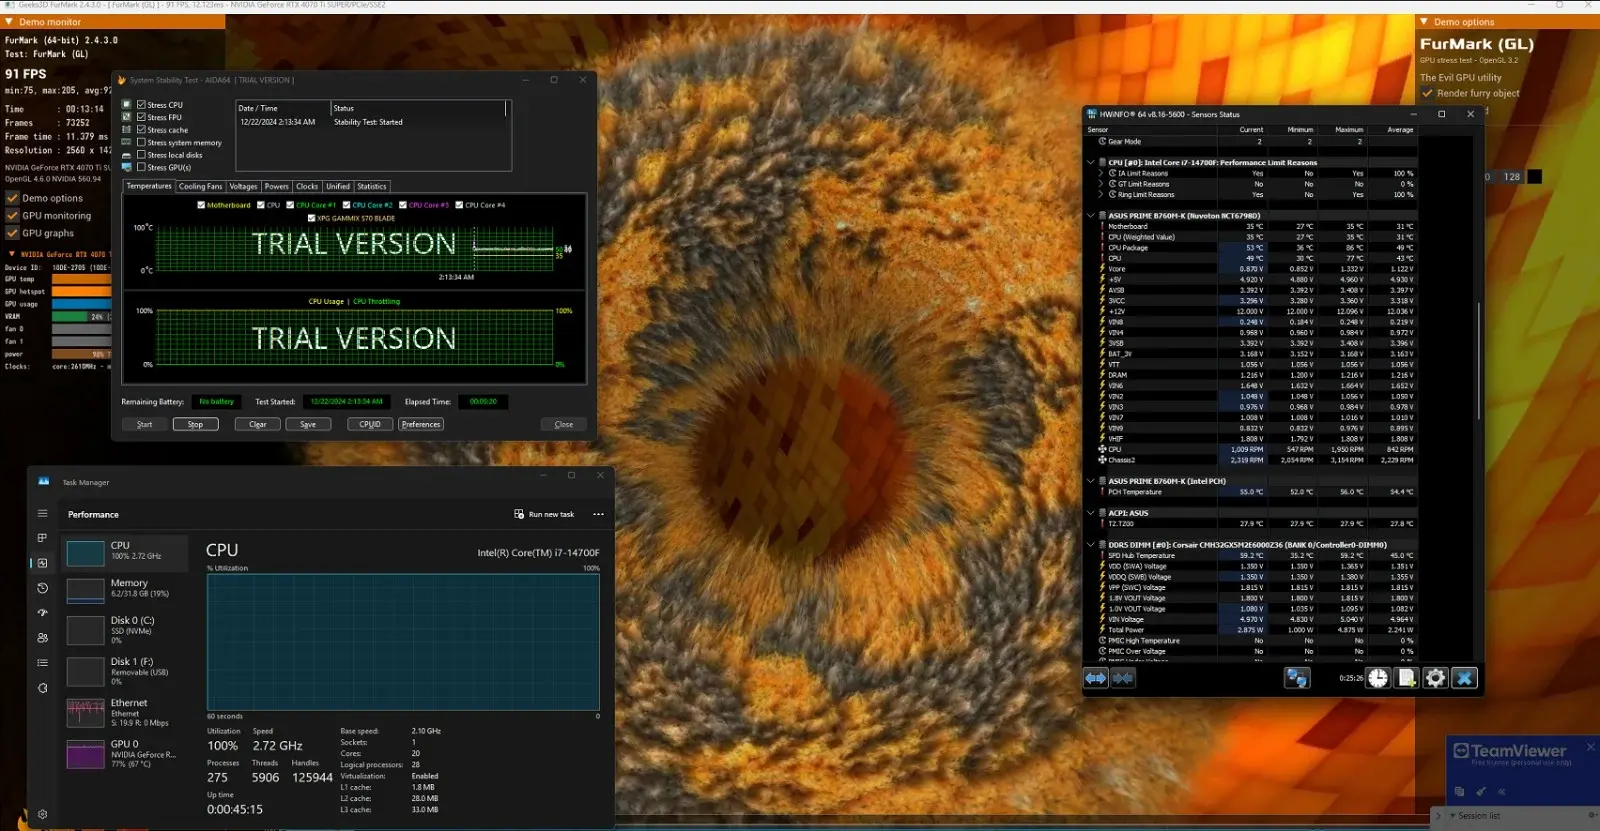Screen dimensions: 1600x831
Task: Click Clear button in AIDA64
Action: click(x=258, y=424)
